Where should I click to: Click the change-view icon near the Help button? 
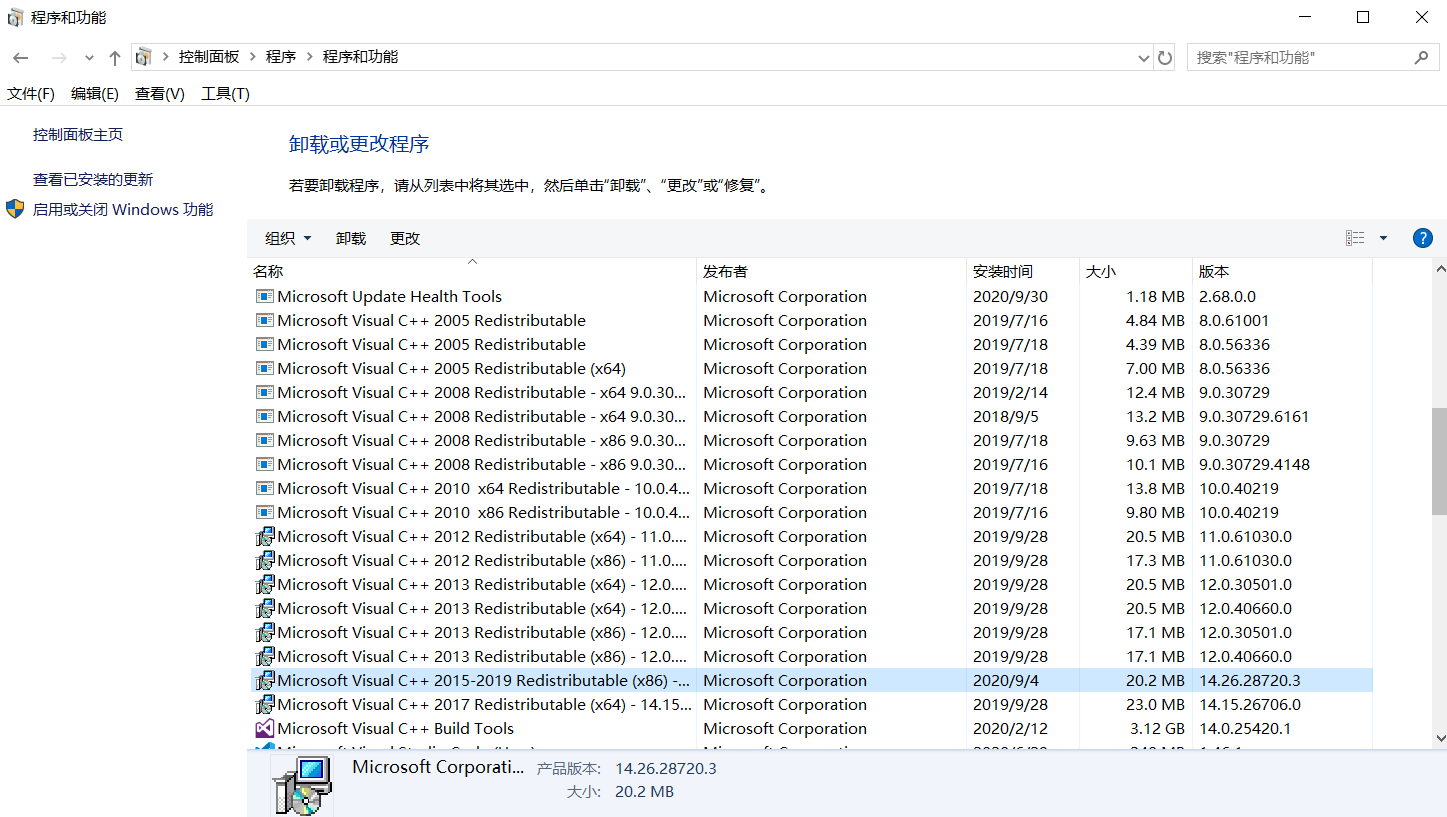(x=1356, y=238)
